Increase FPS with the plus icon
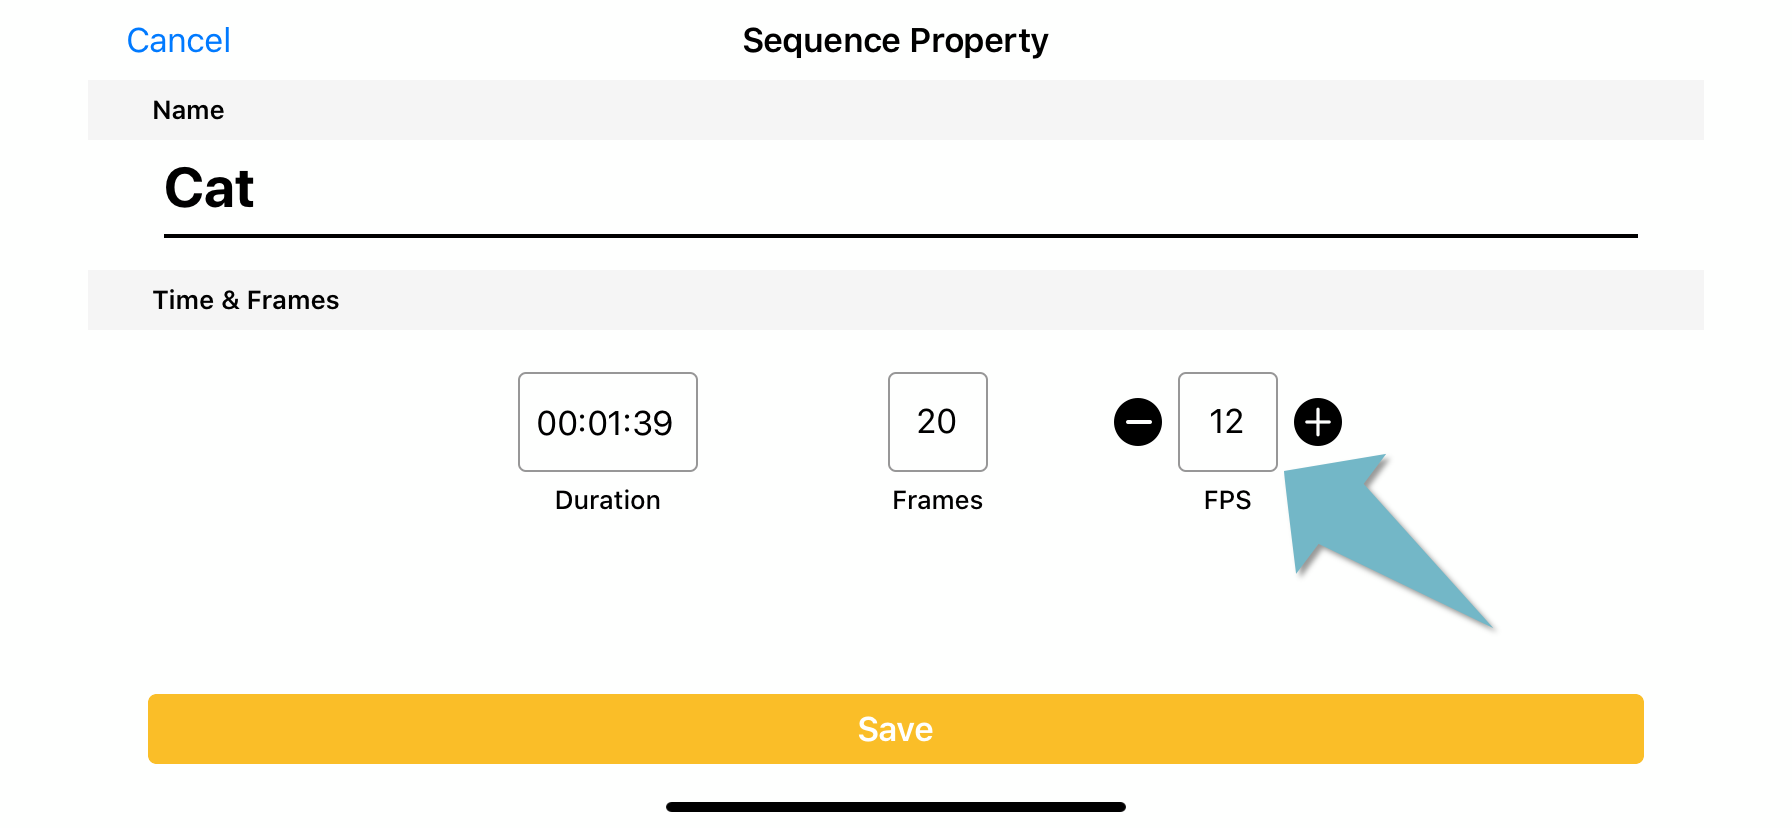The height and width of the screenshot is (828, 1792). [x=1318, y=422]
